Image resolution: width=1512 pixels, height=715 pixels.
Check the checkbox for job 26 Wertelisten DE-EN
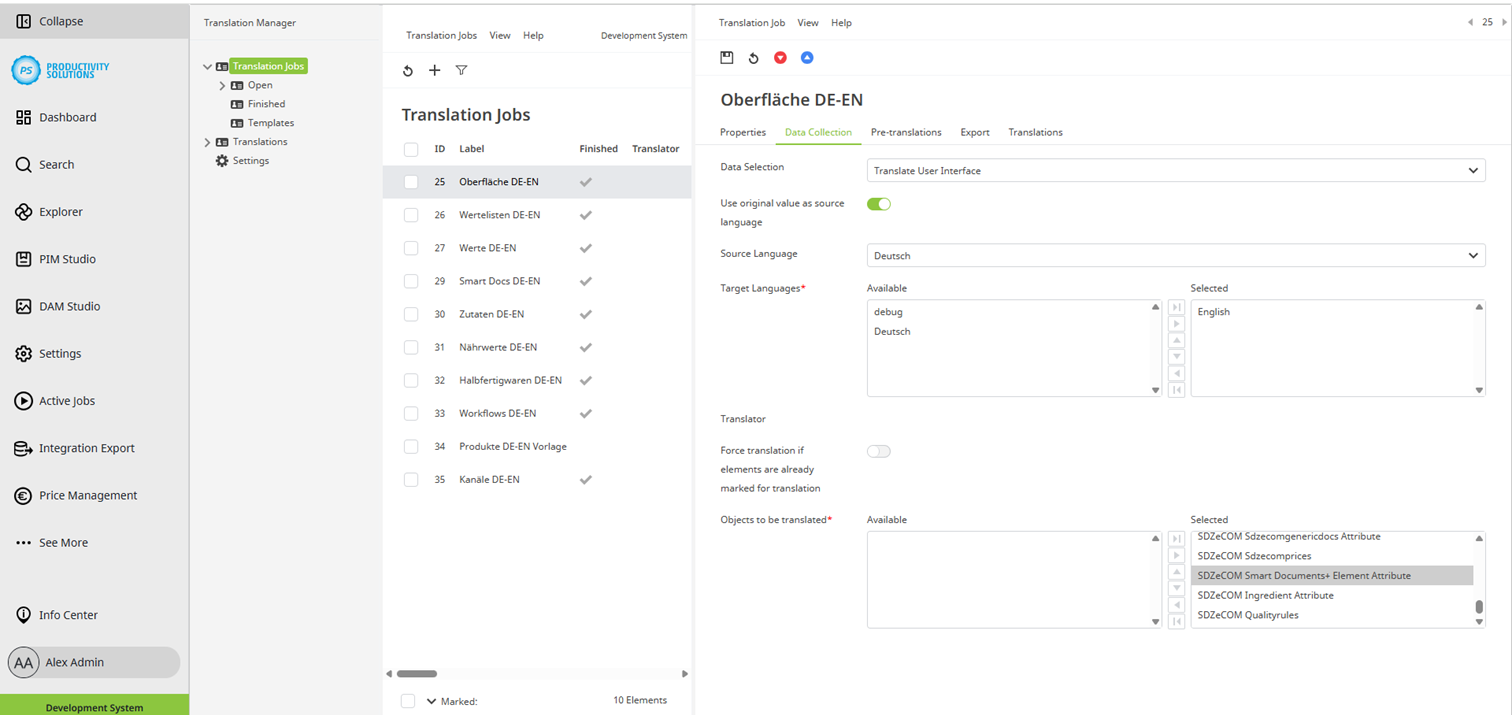click(x=410, y=214)
